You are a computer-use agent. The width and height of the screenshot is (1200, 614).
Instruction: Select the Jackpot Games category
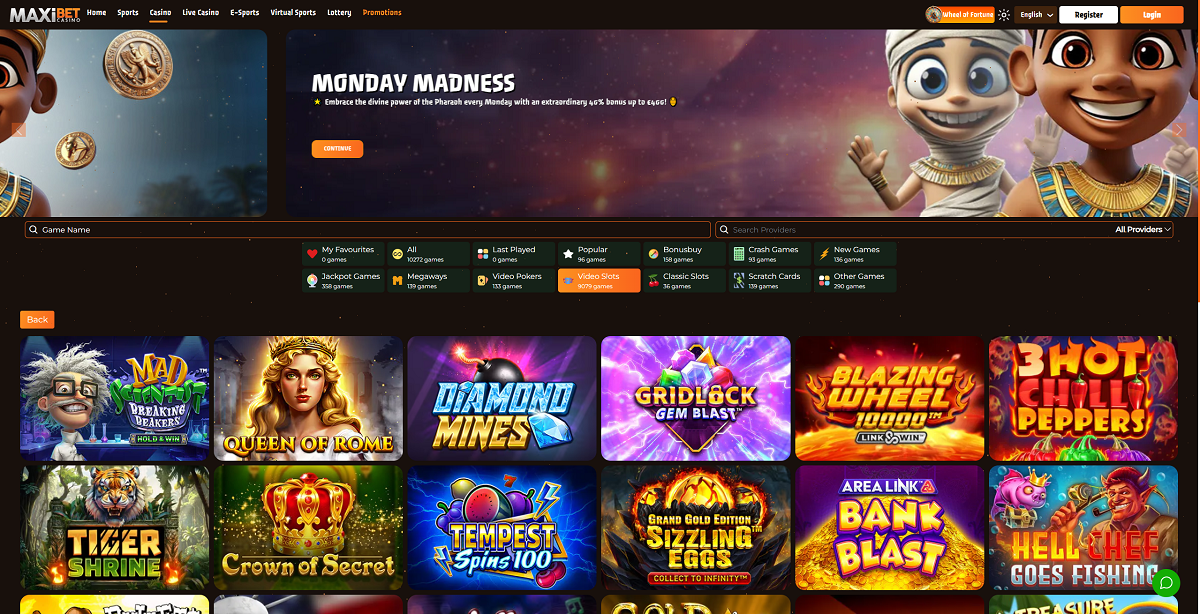[342, 281]
